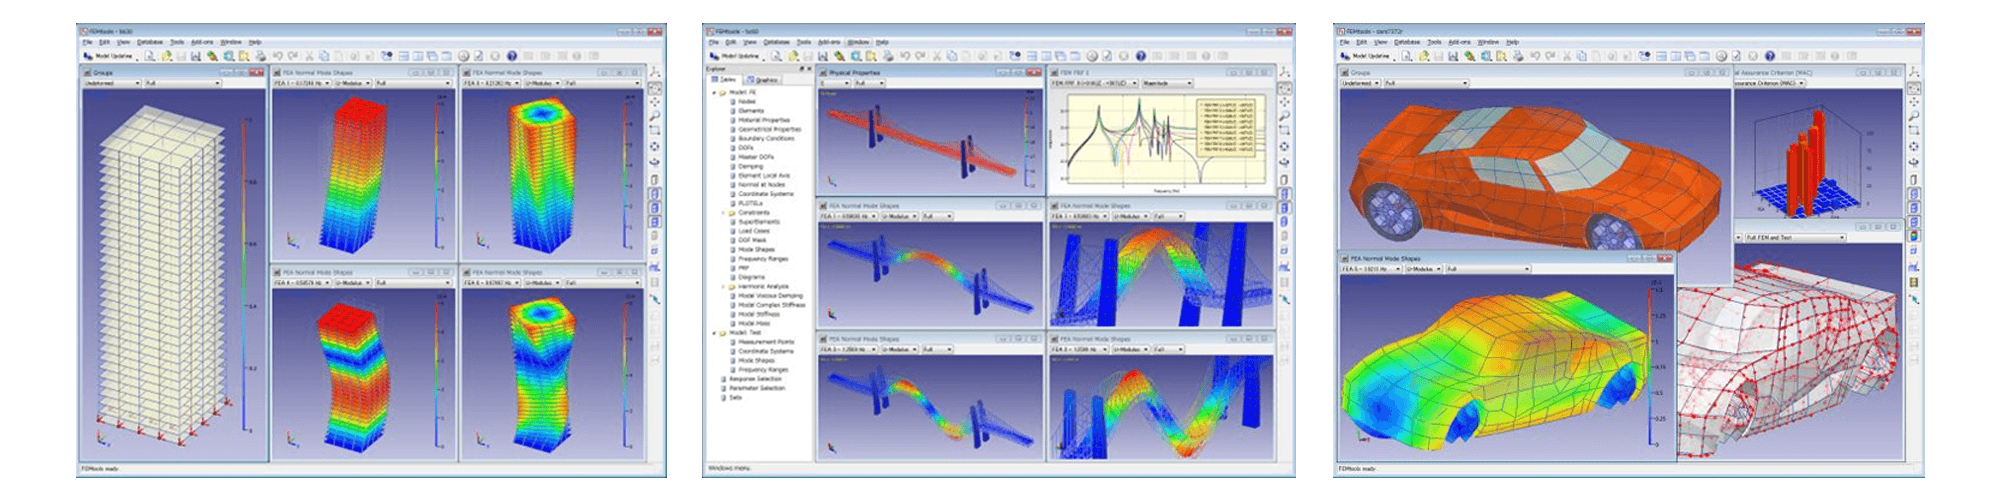Click the magnifier zoom tool in the car window sidebar
The image size is (2000, 500).
pyautogui.click(x=1914, y=116)
